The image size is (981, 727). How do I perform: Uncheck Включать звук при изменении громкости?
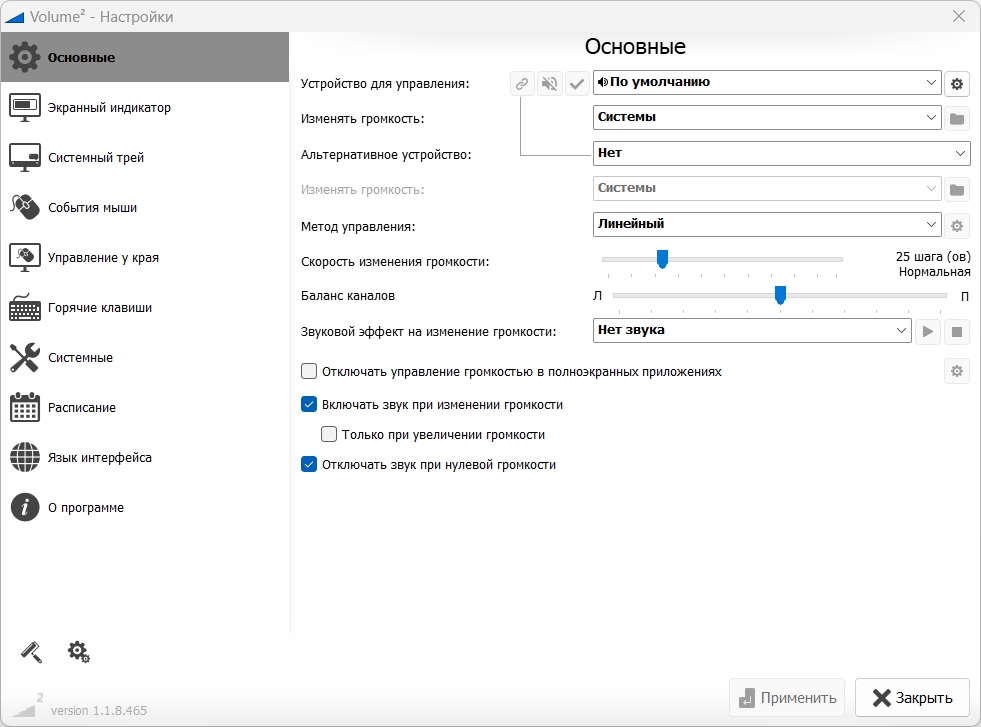click(309, 404)
